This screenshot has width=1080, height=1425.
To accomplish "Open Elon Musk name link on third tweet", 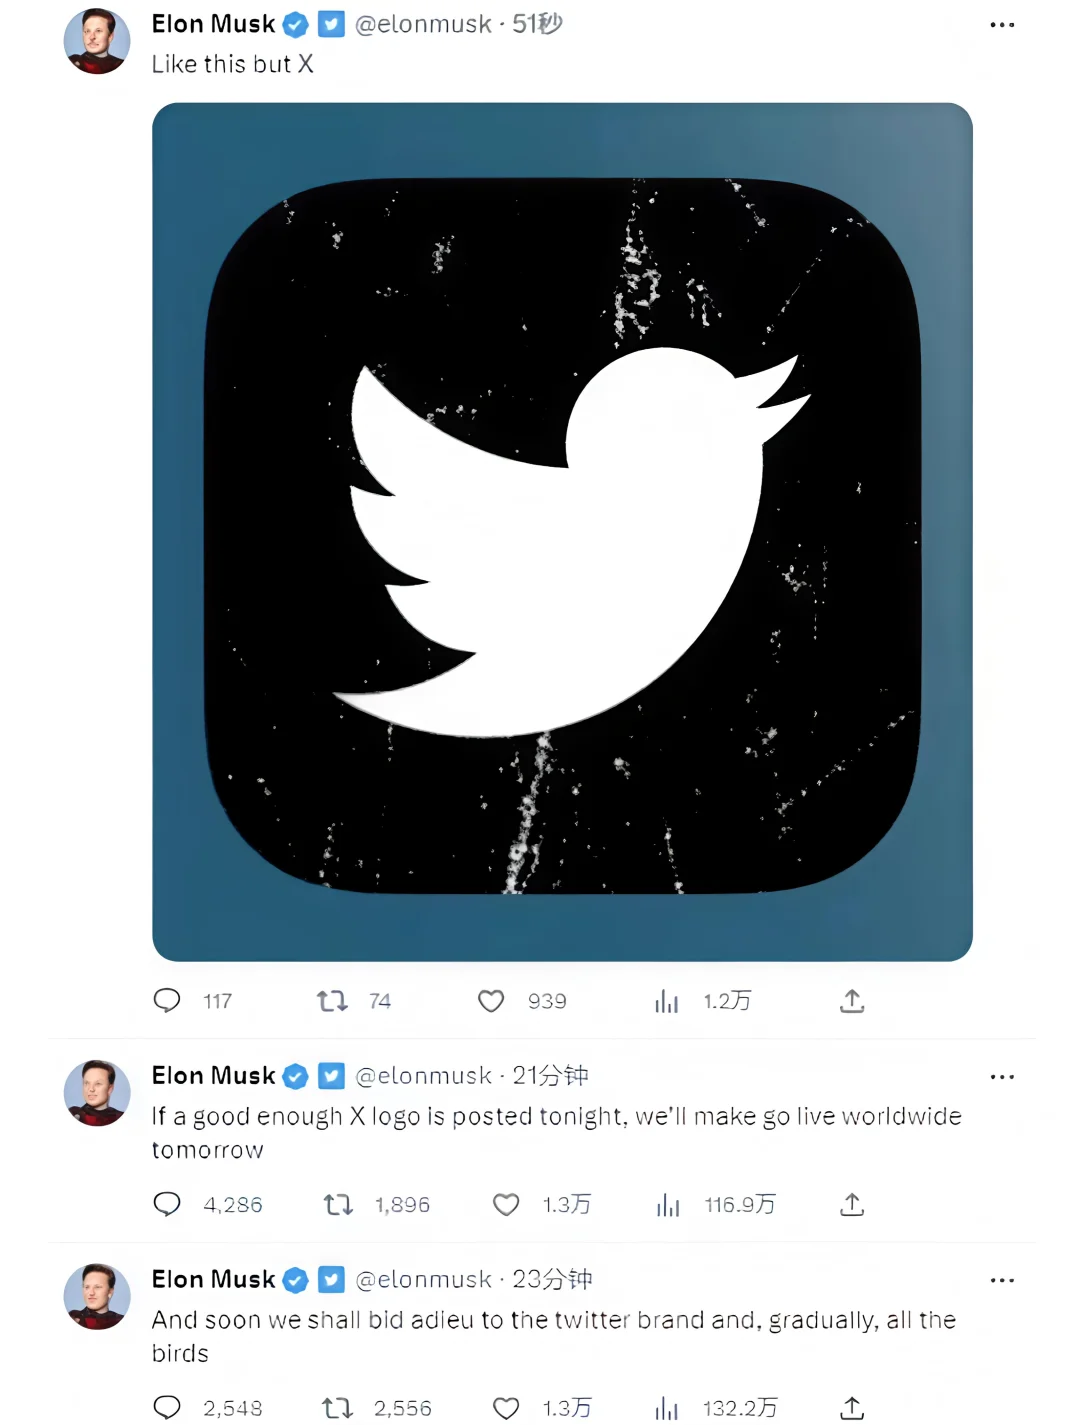I will click(x=213, y=1279).
